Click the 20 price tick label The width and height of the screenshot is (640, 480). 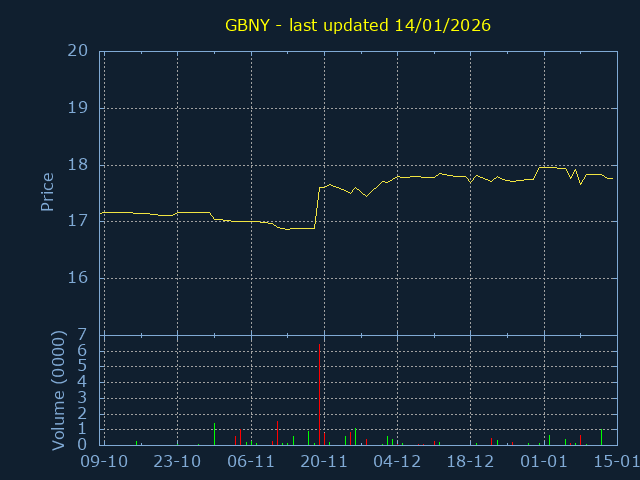click(x=79, y=51)
